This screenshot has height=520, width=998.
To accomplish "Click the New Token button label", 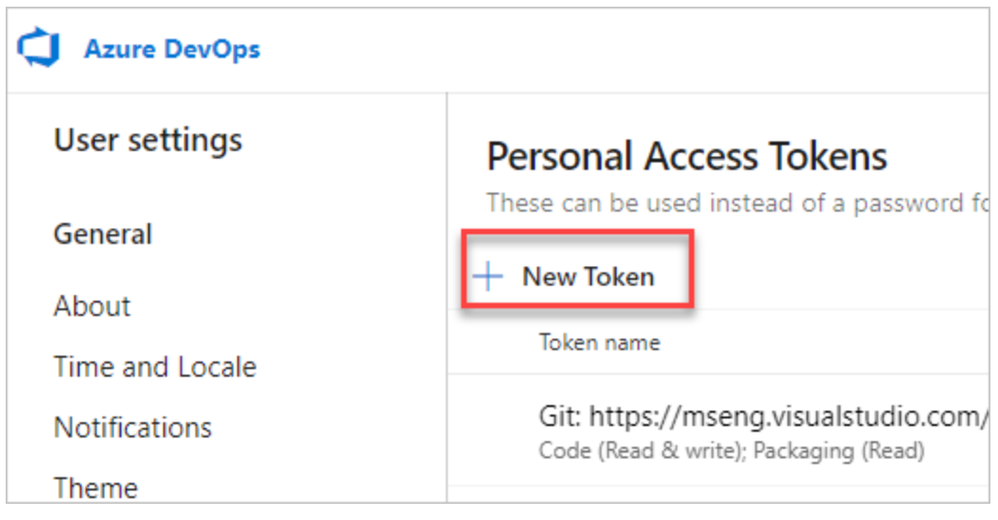I will pos(588,277).
